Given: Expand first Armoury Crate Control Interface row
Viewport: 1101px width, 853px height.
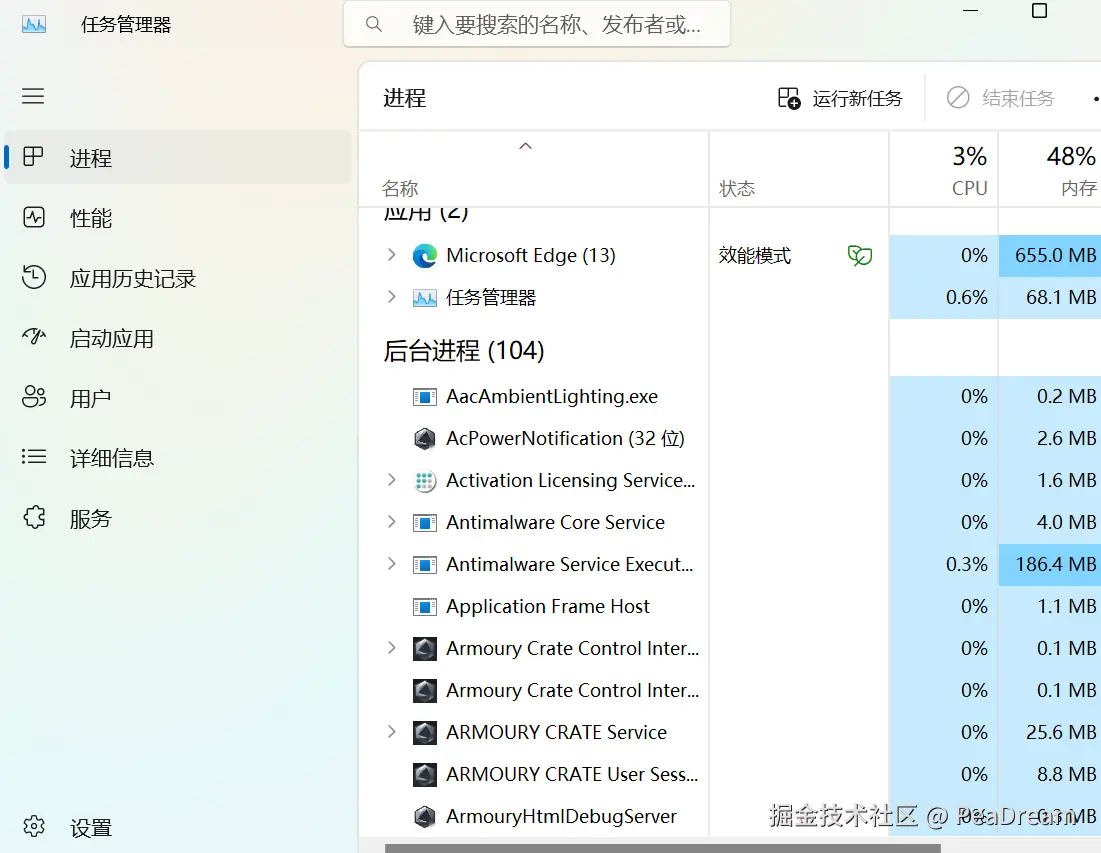Looking at the screenshot, I should pyautogui.click(x=392, y=648).
